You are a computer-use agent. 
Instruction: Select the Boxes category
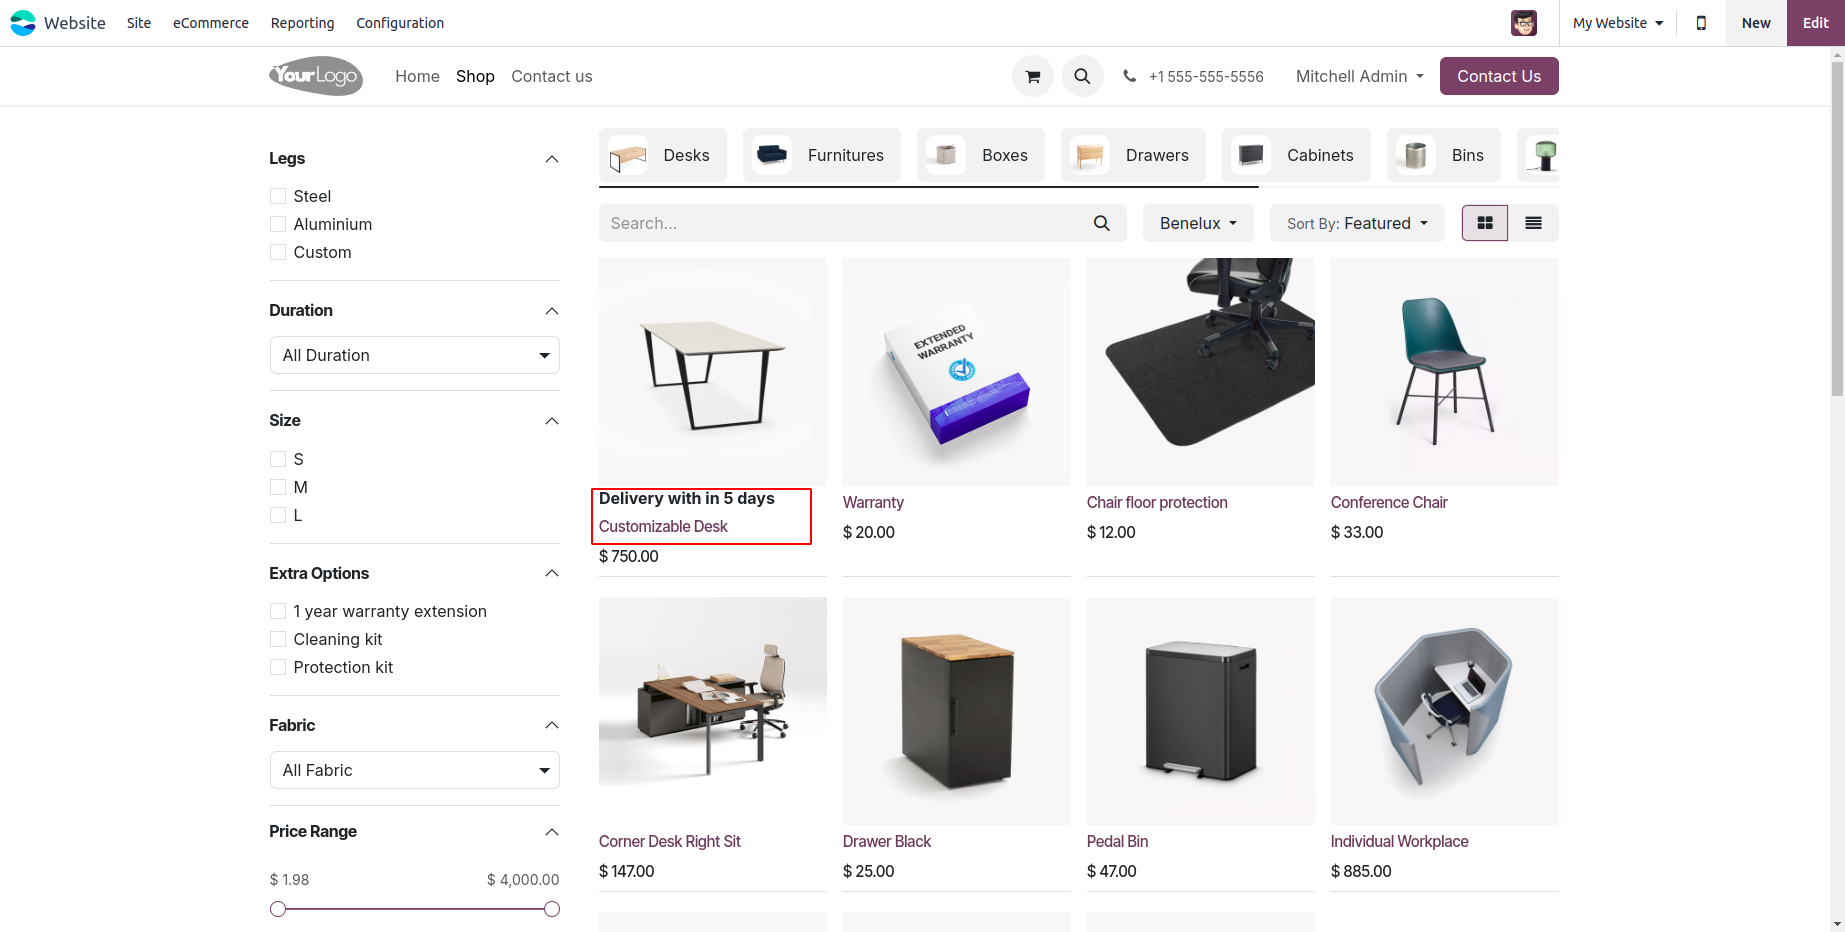pos(981,155)
